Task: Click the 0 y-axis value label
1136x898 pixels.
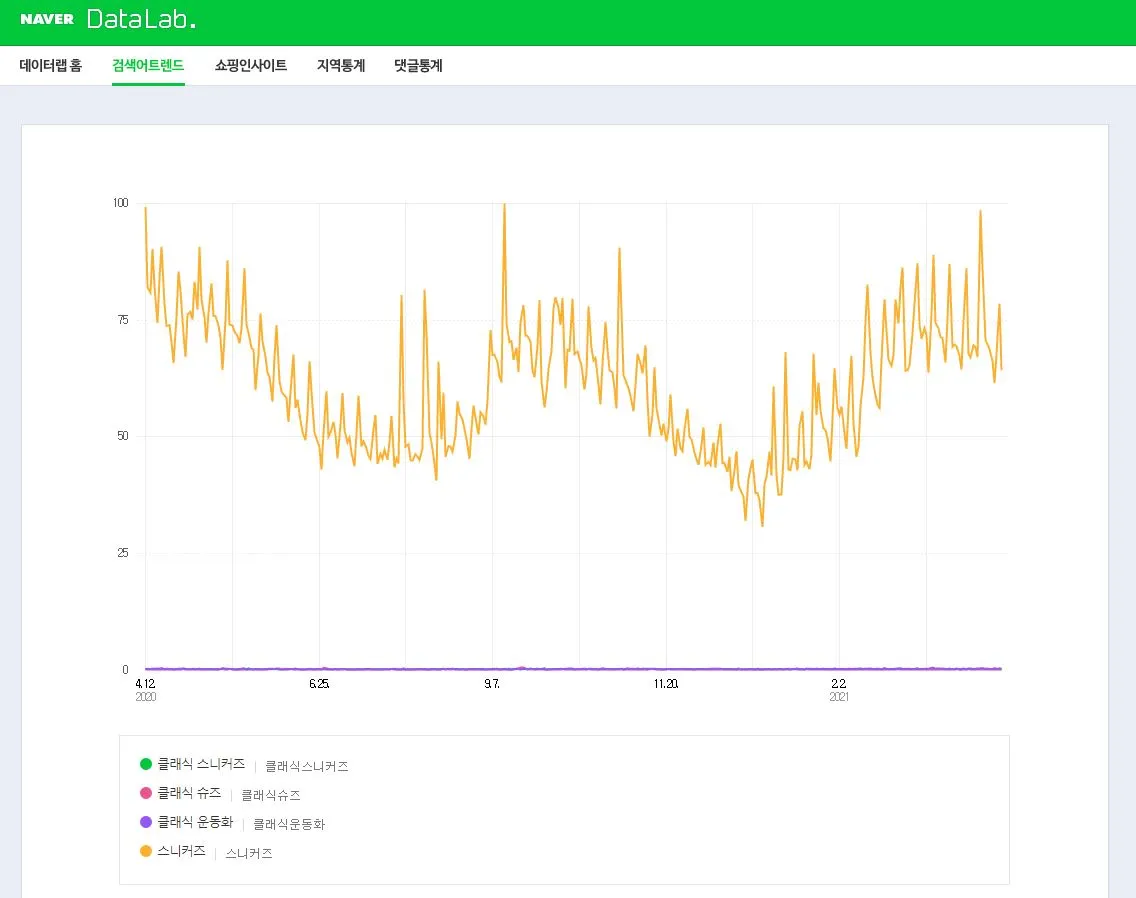Action: click(125, 670)
